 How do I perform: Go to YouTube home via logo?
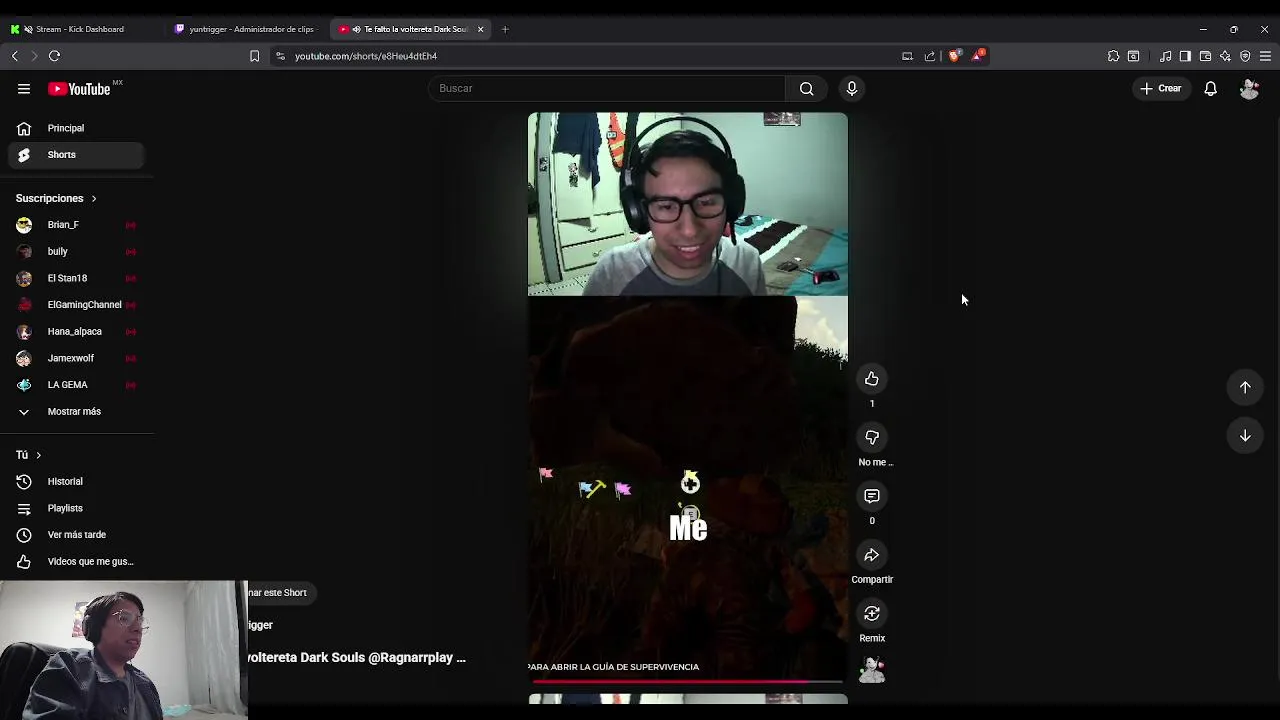(79, 89)
